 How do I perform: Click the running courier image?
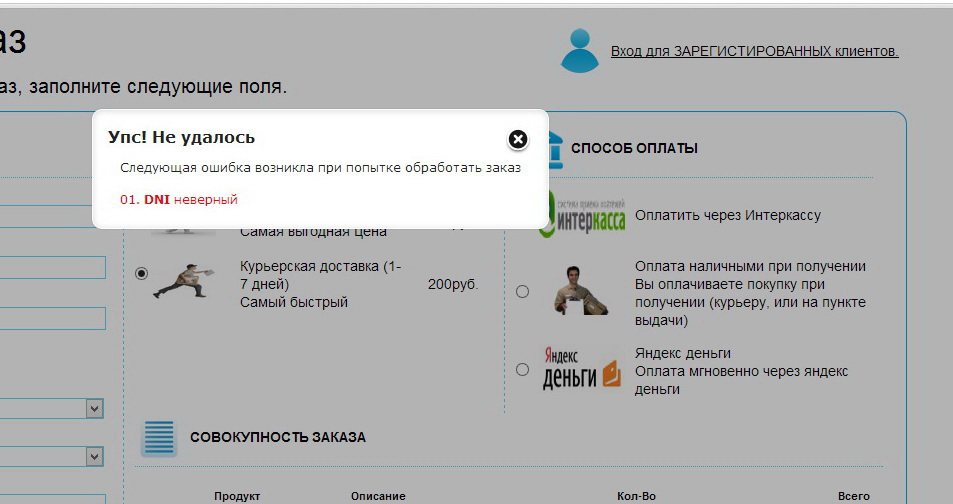tap(184, 281)
